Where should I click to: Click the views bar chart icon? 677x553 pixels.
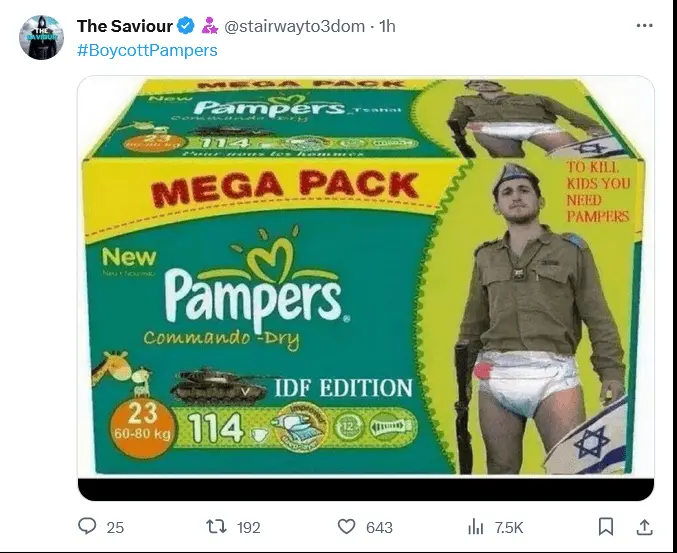[477, 526]
